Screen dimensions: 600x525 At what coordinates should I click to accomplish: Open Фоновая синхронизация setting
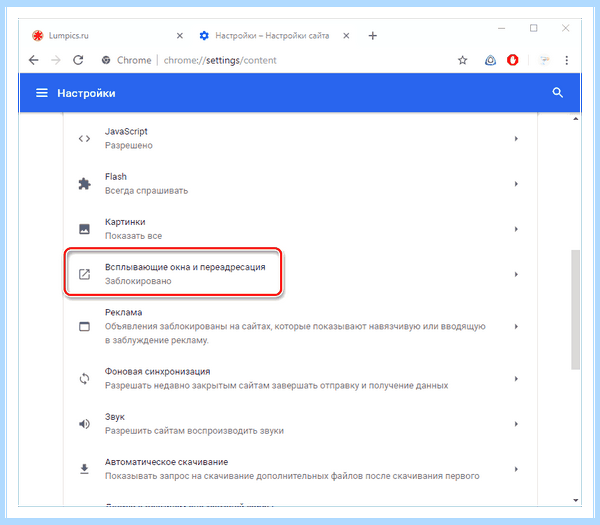300,378
